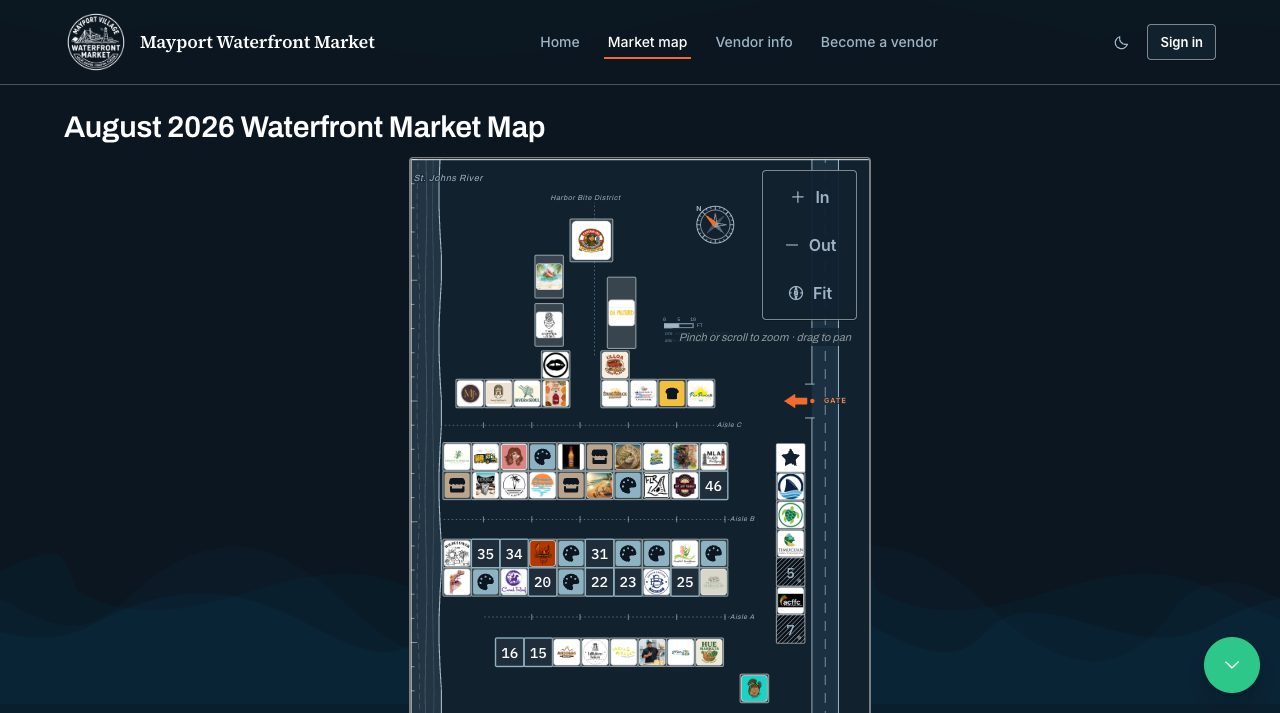Click booth 23
Viewport: 1280px width, 713px height.
[x=628, y=582]
